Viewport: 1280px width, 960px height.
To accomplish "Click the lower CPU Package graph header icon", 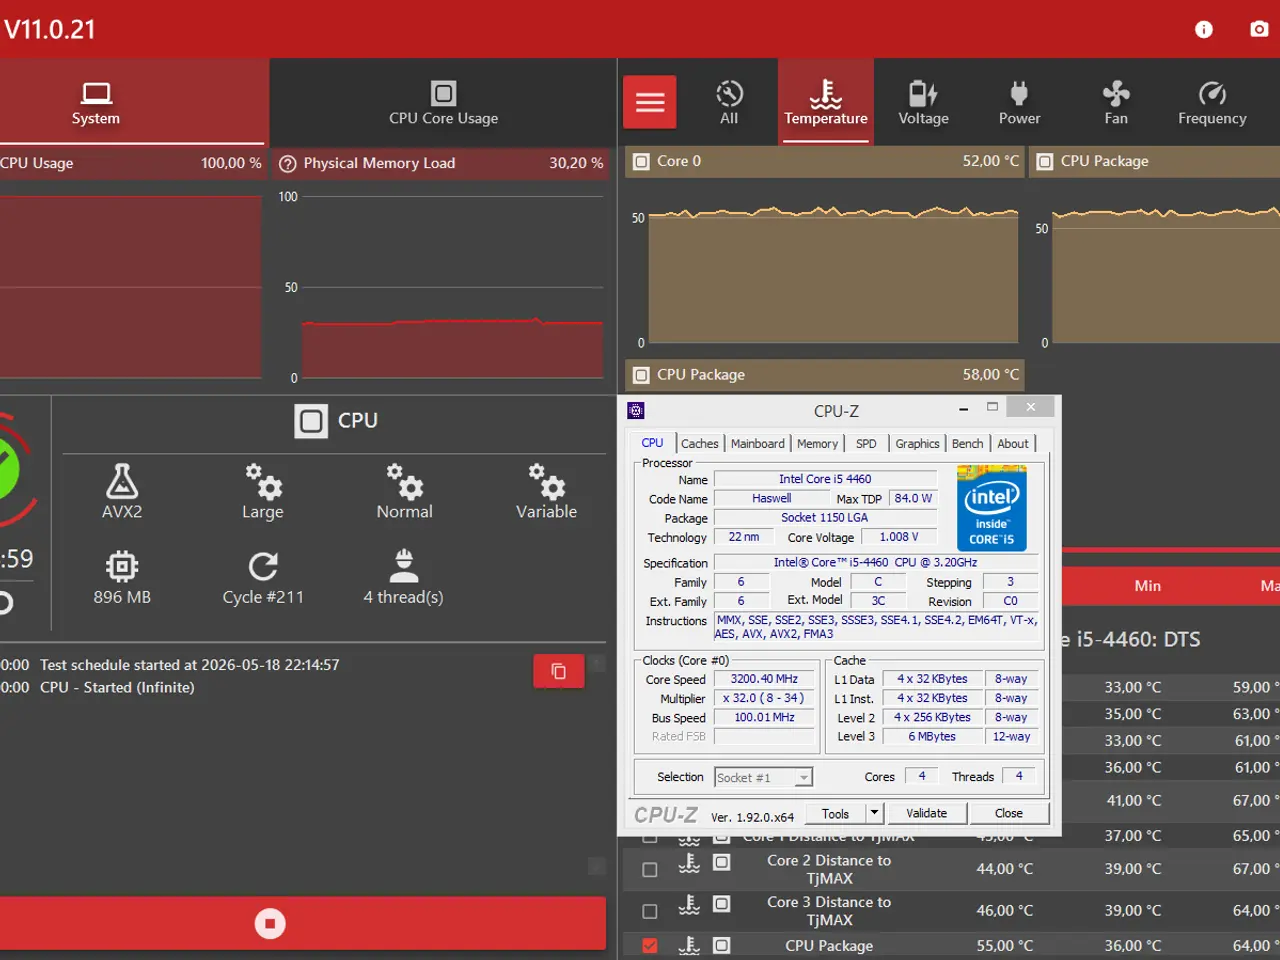I will pyautogui.click(x=642, y=375).
